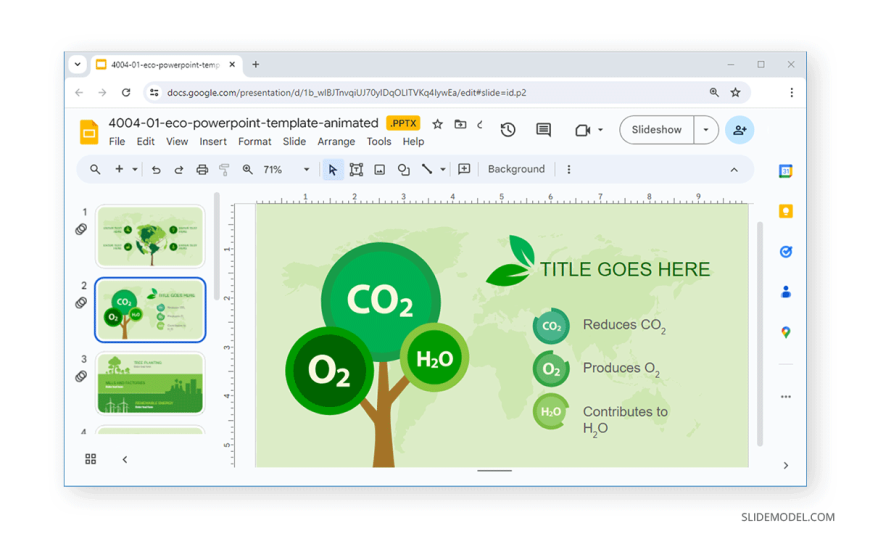Screen dimensions: 870x539
Task: Select the paint format tool
Action: pos(224,170)
